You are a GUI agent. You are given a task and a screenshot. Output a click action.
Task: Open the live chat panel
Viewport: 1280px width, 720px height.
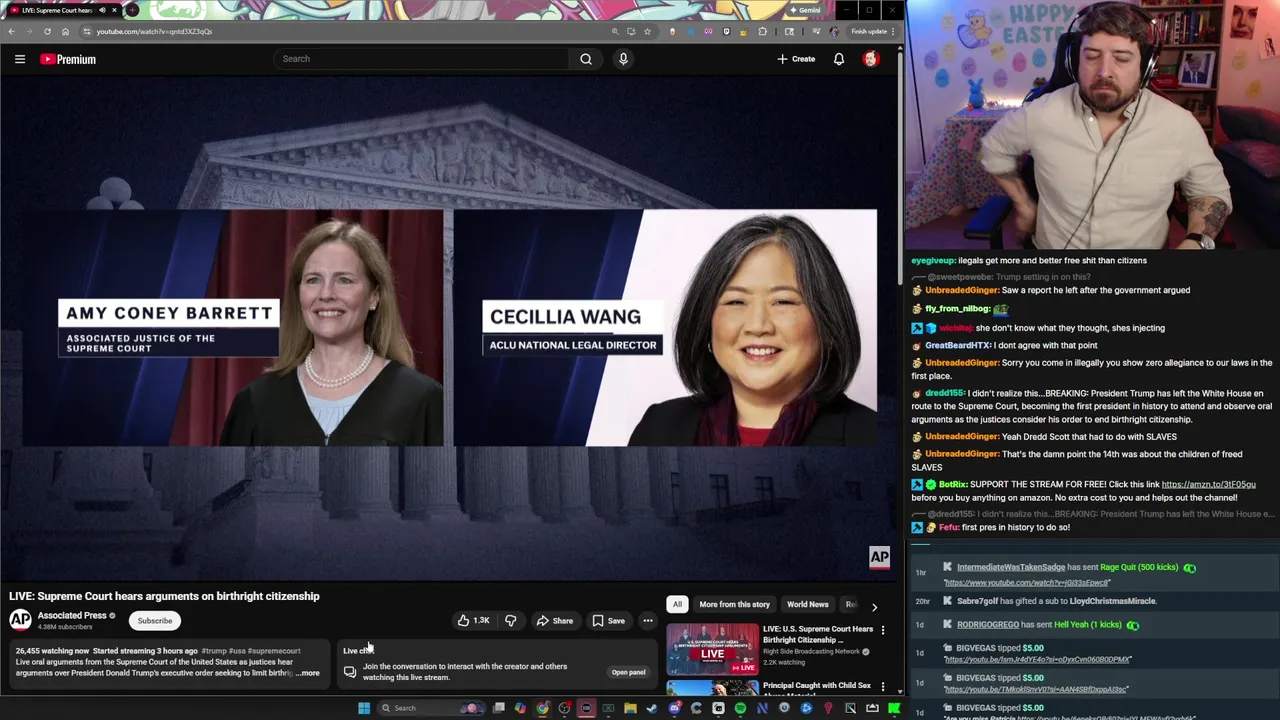[629, 672]
